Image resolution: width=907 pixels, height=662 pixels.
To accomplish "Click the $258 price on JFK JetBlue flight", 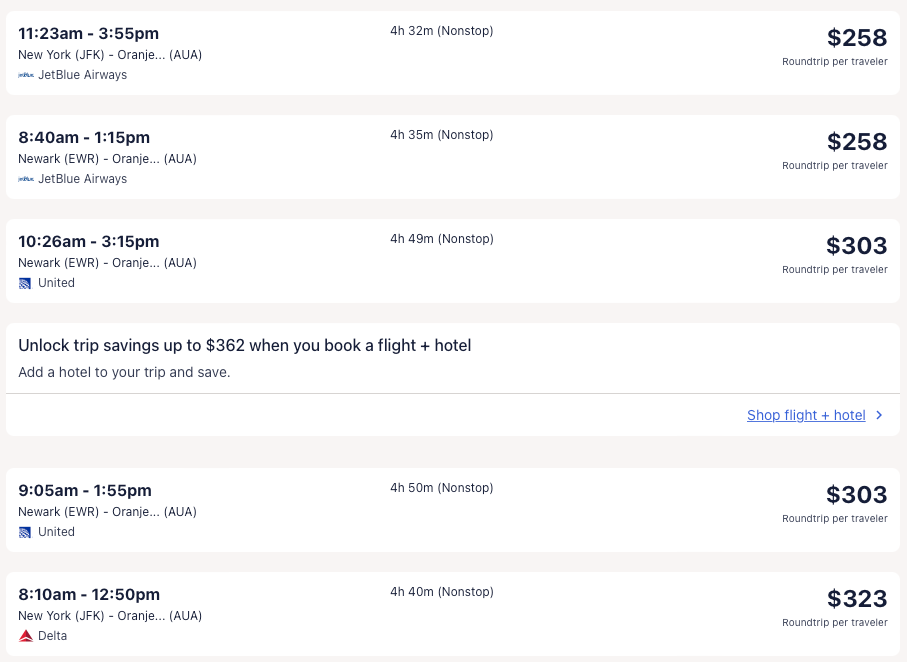I will click(x=857, y=38).
